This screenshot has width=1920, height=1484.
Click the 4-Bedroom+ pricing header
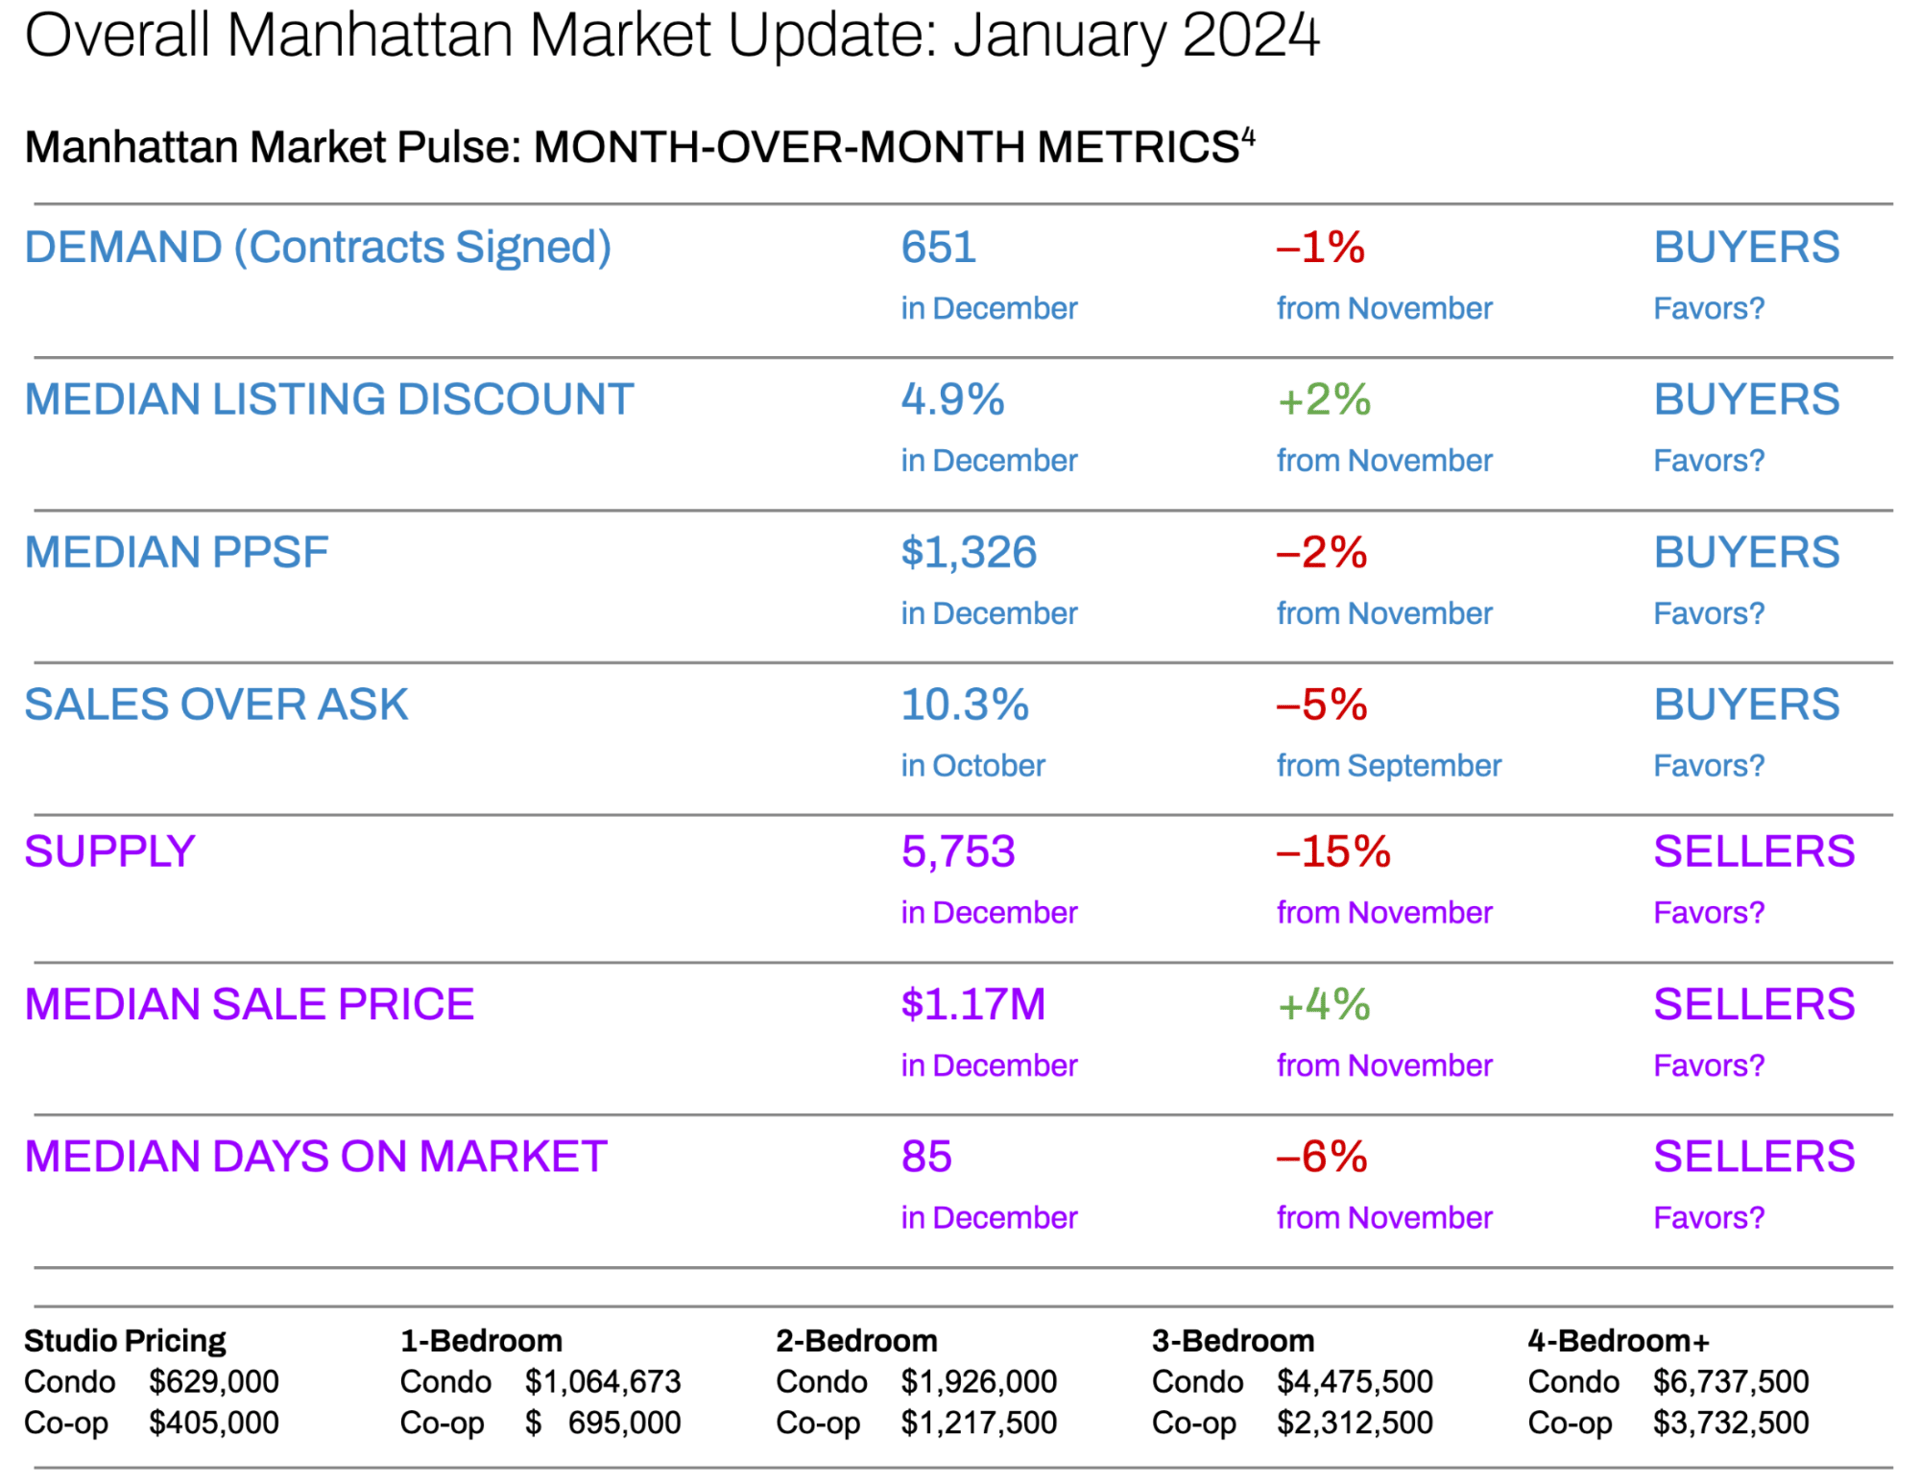point(1618,1340)
